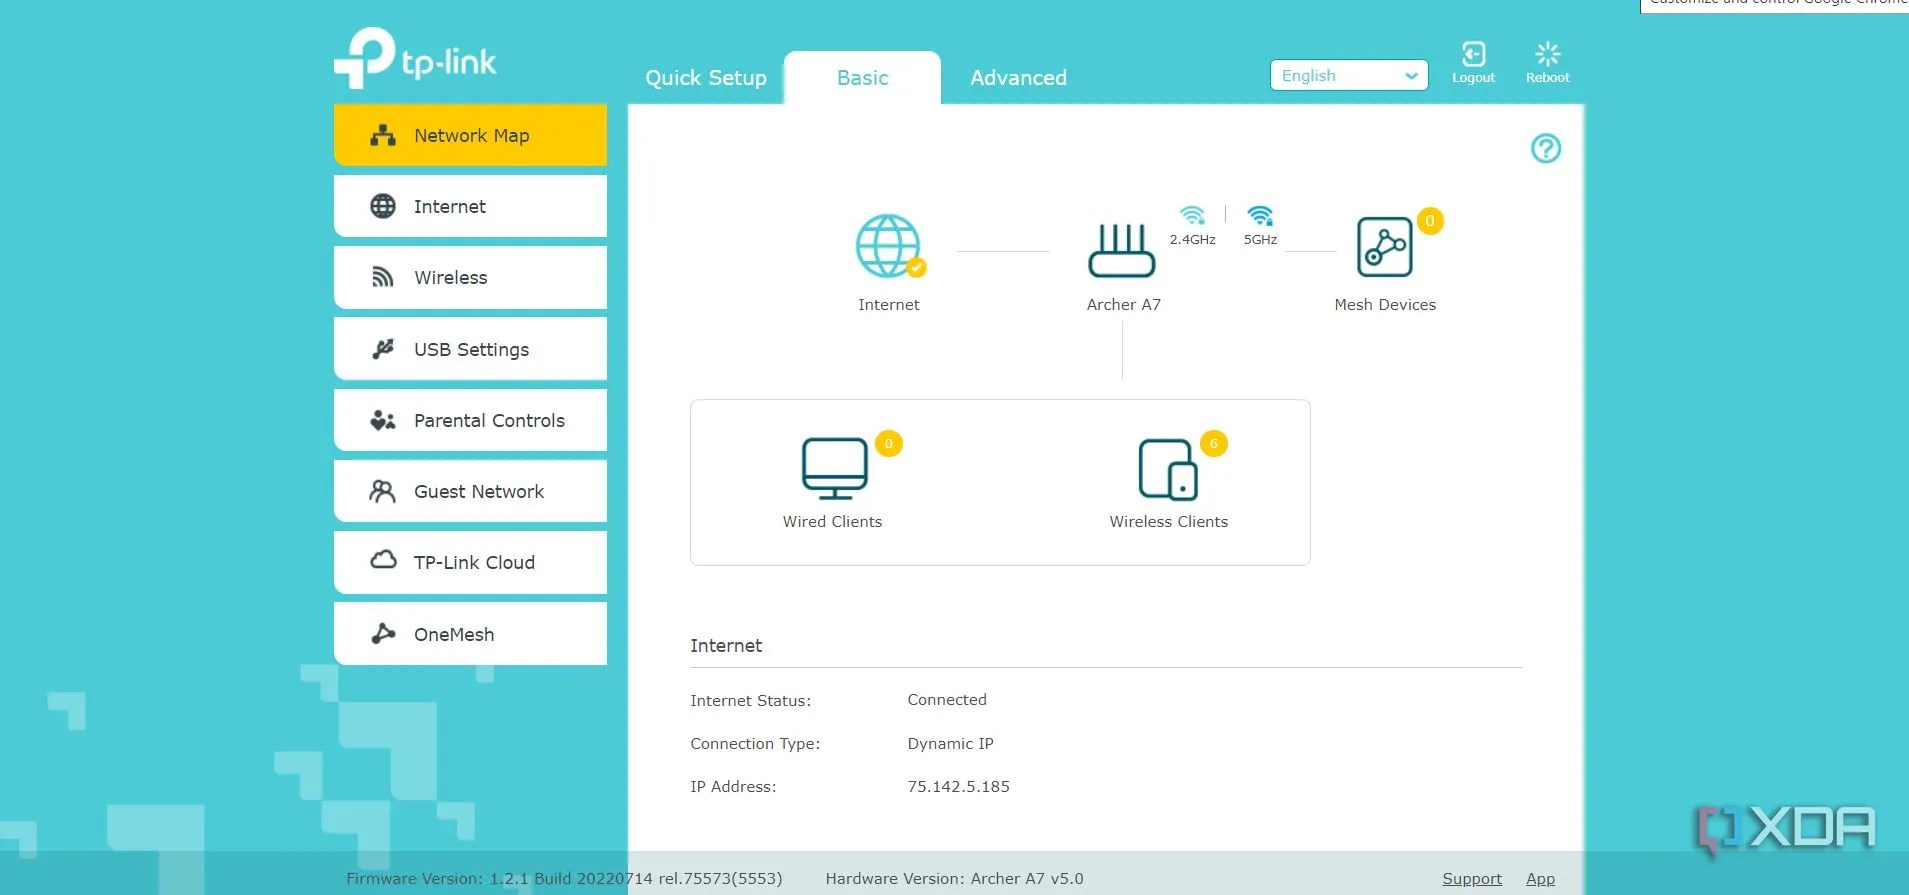This screenshot has width=1909, height=895.
Task: Click the Wired Clients label
Action: coord(832,522)
